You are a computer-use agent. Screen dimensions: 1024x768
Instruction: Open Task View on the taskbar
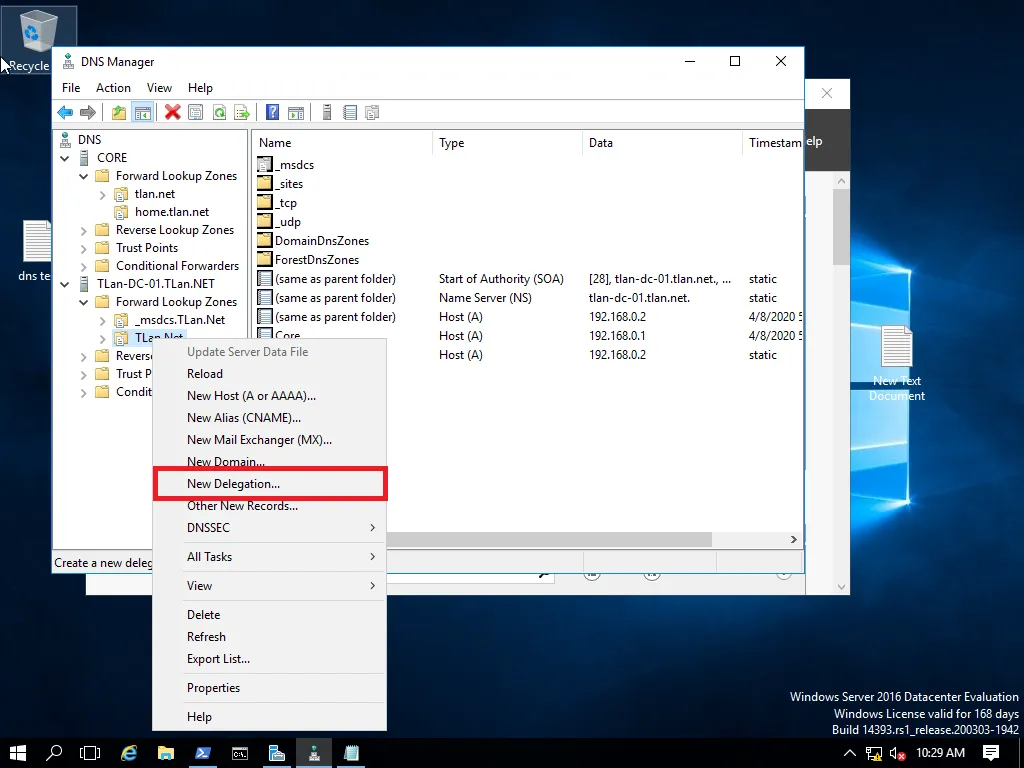(x=89, y=753)
